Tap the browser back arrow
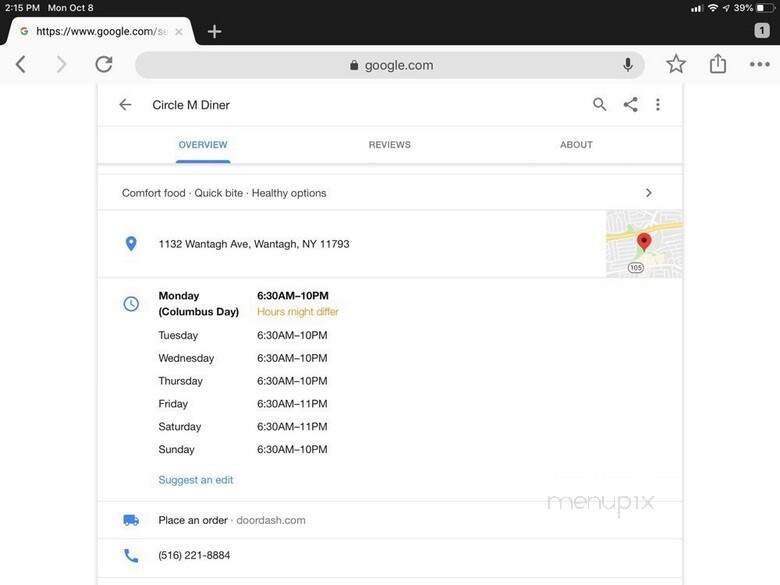780x585 pixels. pyautogui.click(x=21, y=64)
